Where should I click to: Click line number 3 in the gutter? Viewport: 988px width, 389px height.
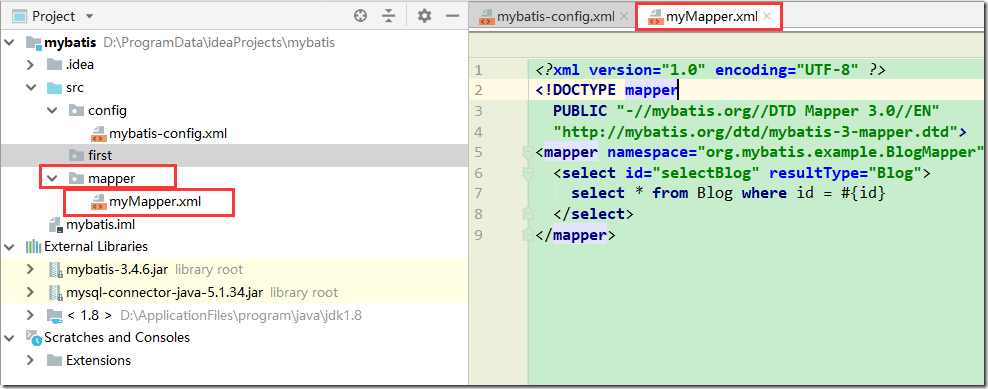click(x=479, y=112)
